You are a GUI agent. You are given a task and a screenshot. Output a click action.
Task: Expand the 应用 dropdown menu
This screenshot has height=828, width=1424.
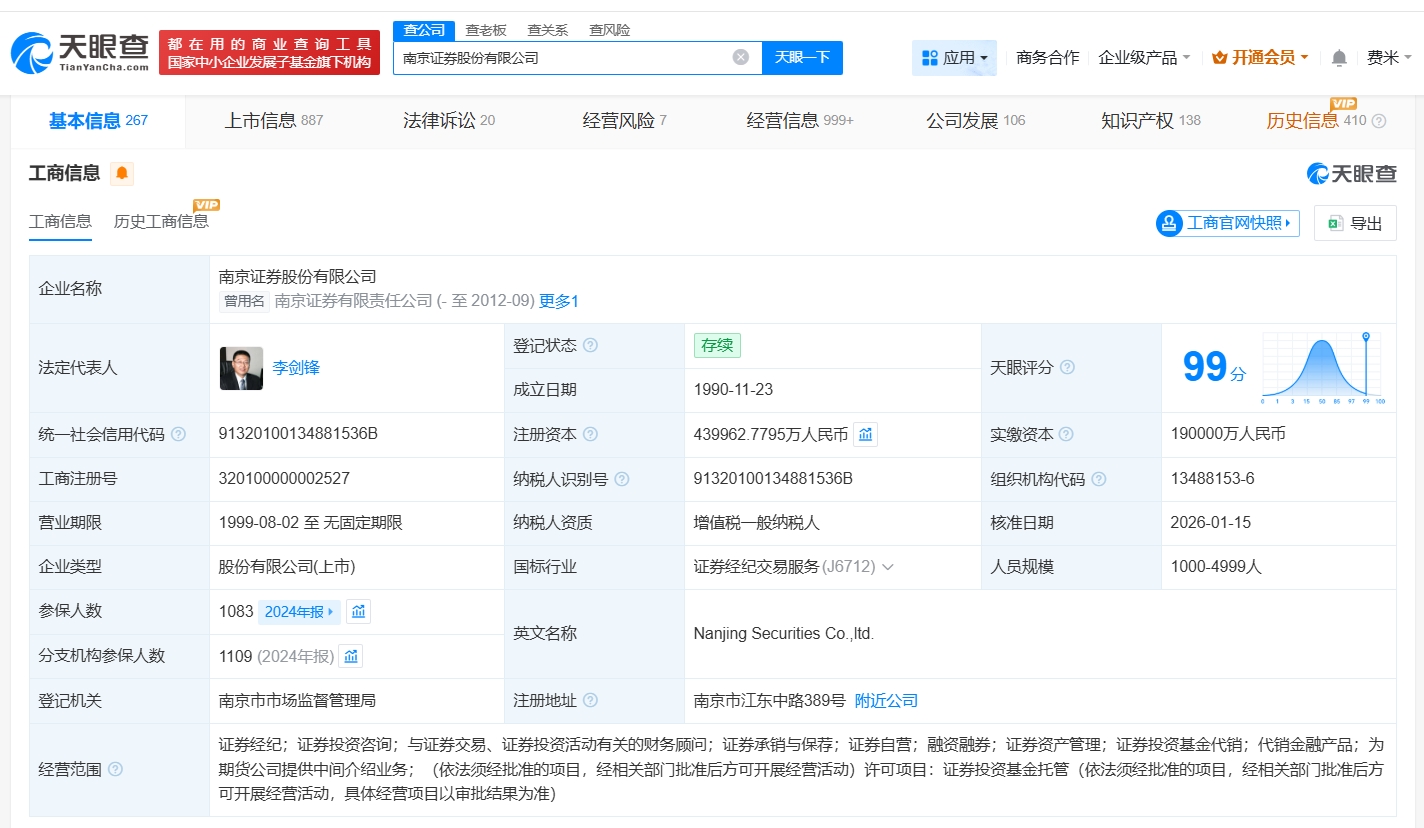coord(954,58)
